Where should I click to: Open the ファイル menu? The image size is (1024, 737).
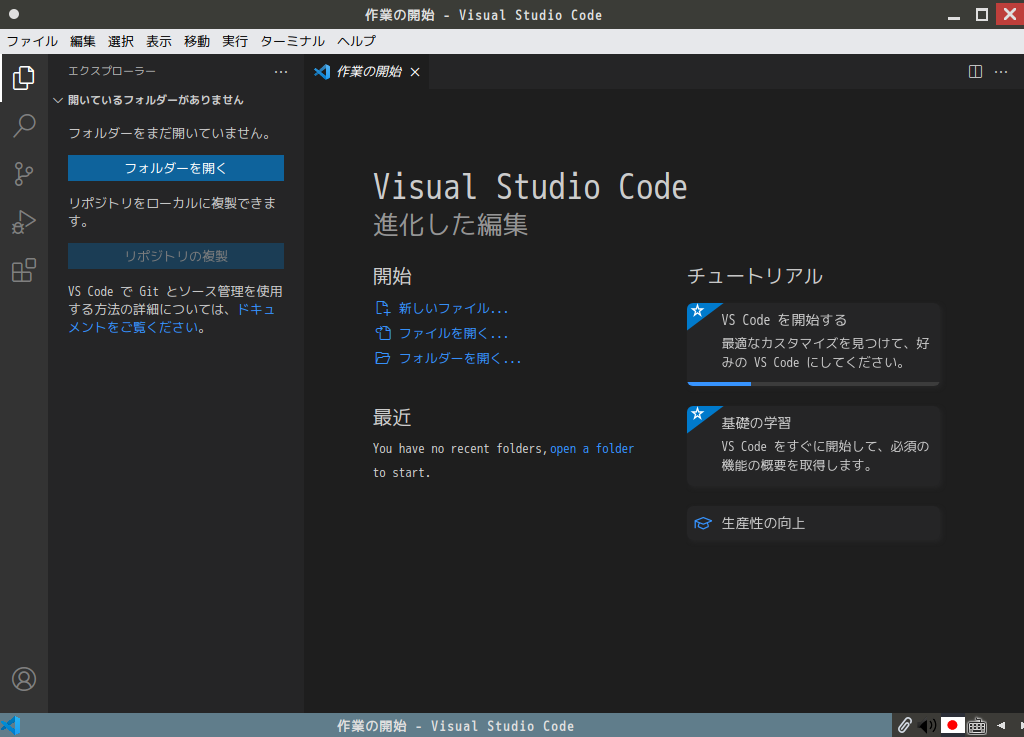pyautogui.click(x=32, y=41)
